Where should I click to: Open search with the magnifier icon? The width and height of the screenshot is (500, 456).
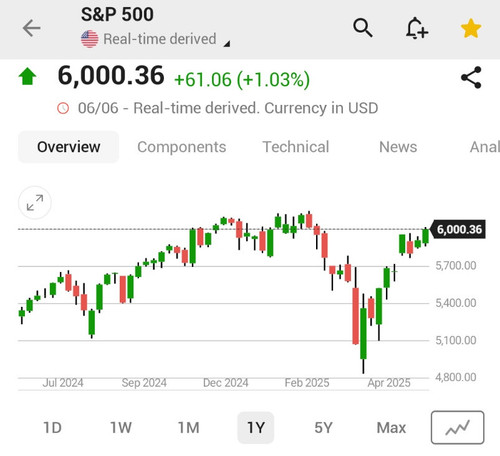(x=363, y=28)
